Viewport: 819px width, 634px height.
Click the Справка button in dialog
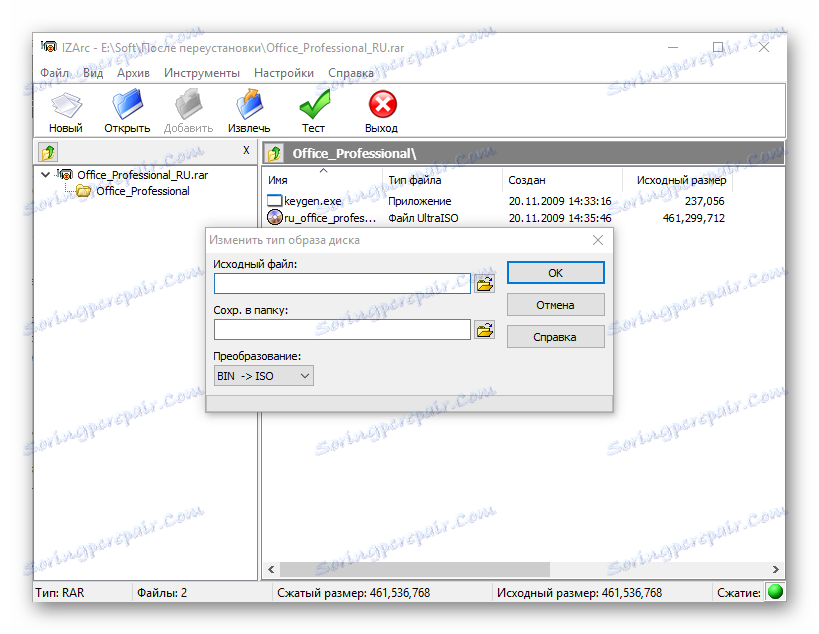point(555,337)
